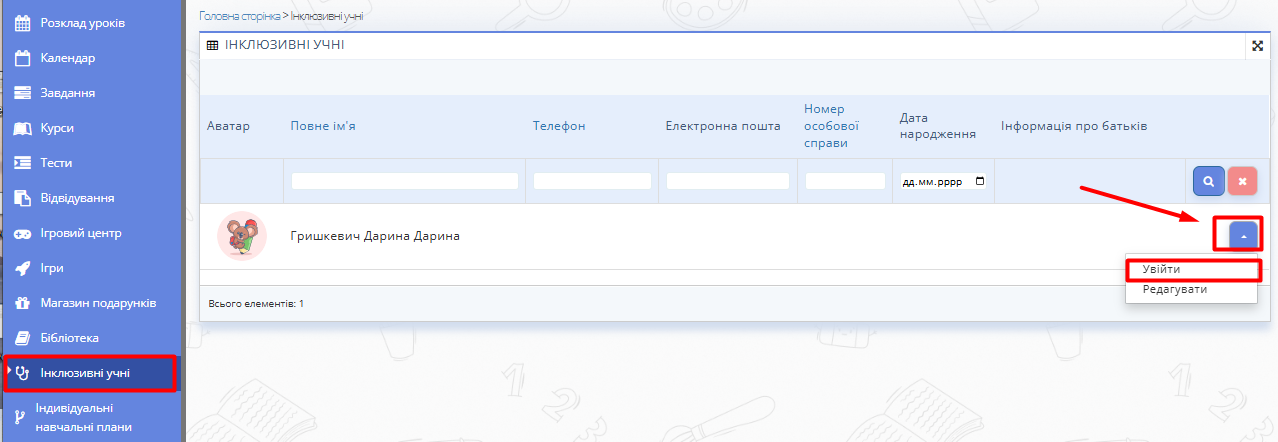Image resolution: width=1278 pixels, height=442 pixels.
Task: Click the Ігри rocket icon
Action: point(23,268)
